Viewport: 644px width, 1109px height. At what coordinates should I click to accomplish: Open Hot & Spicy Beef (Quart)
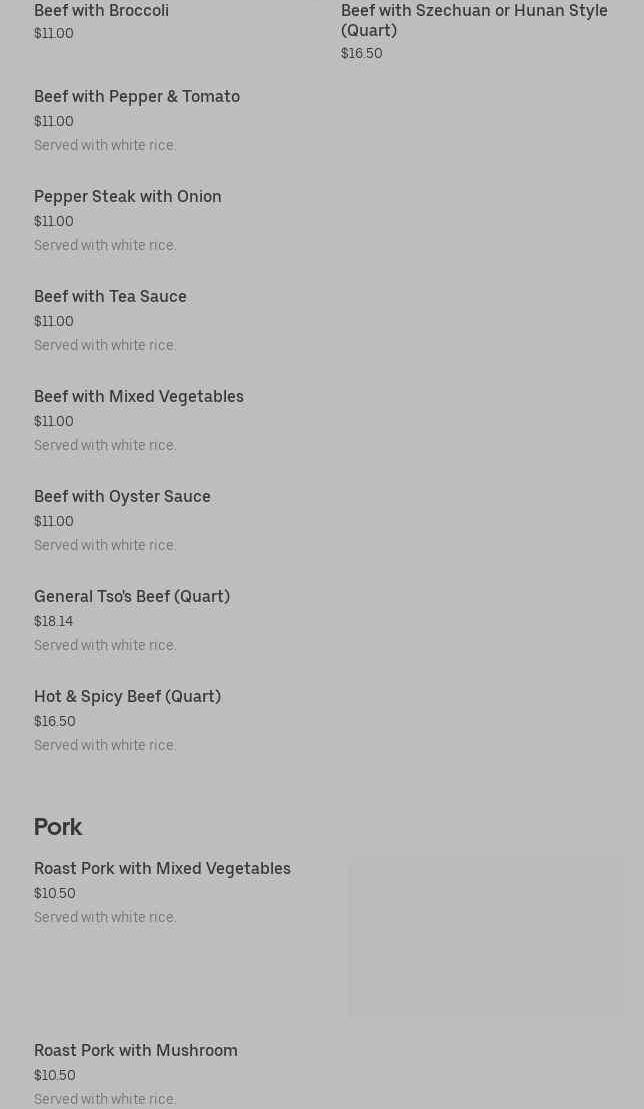point(127,697)
